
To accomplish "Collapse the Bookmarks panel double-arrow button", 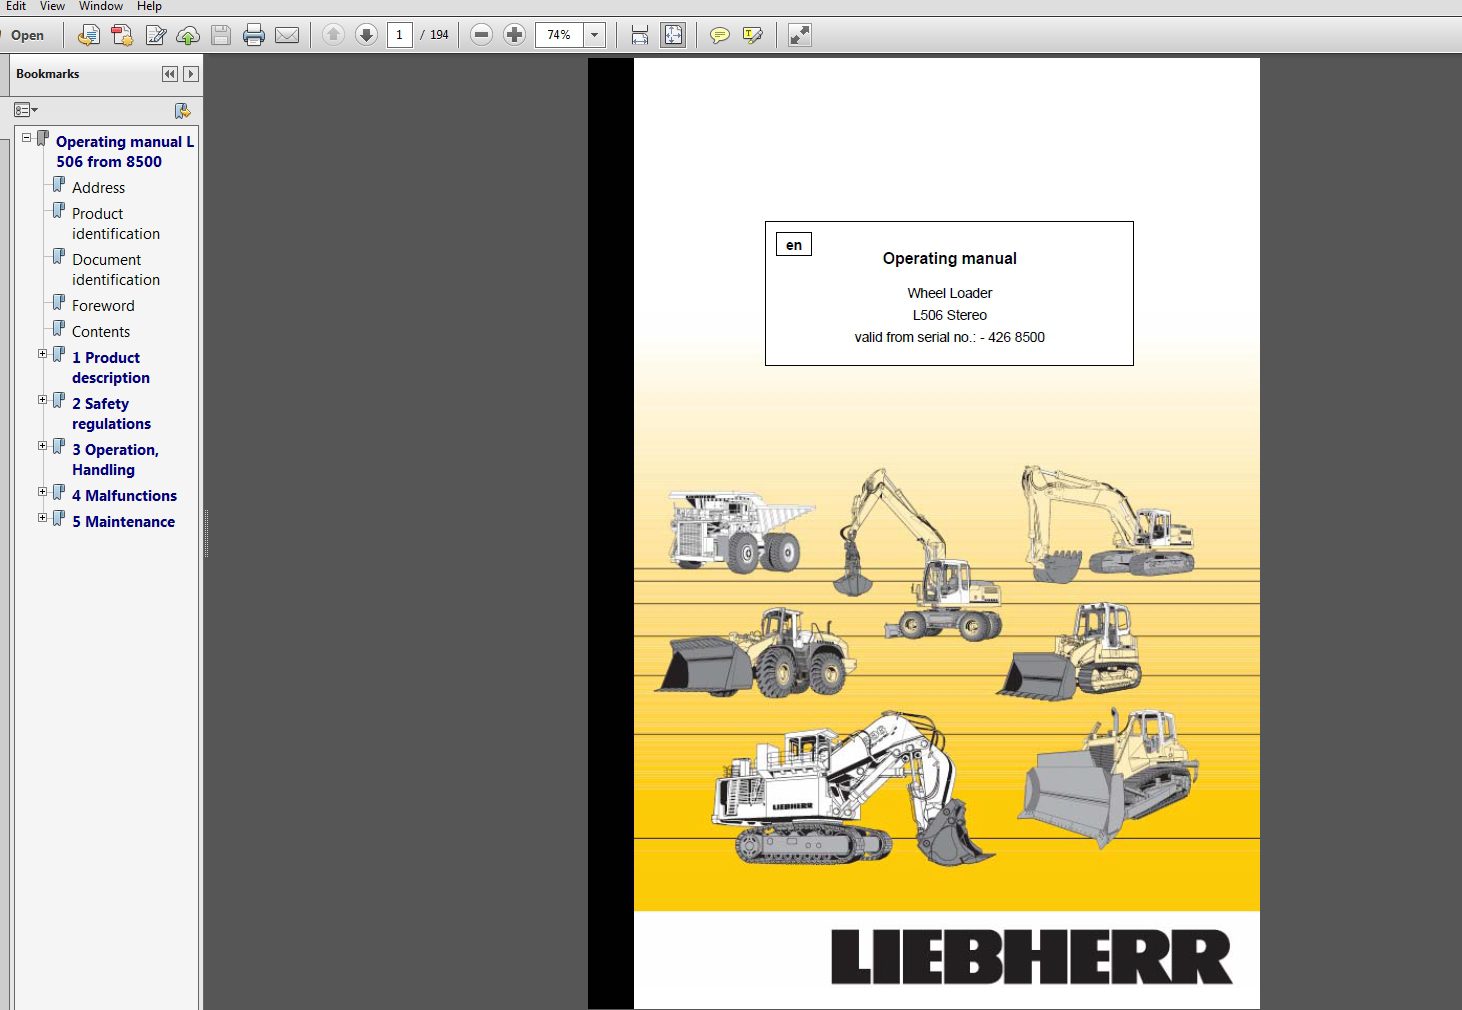I will point(170,74).
